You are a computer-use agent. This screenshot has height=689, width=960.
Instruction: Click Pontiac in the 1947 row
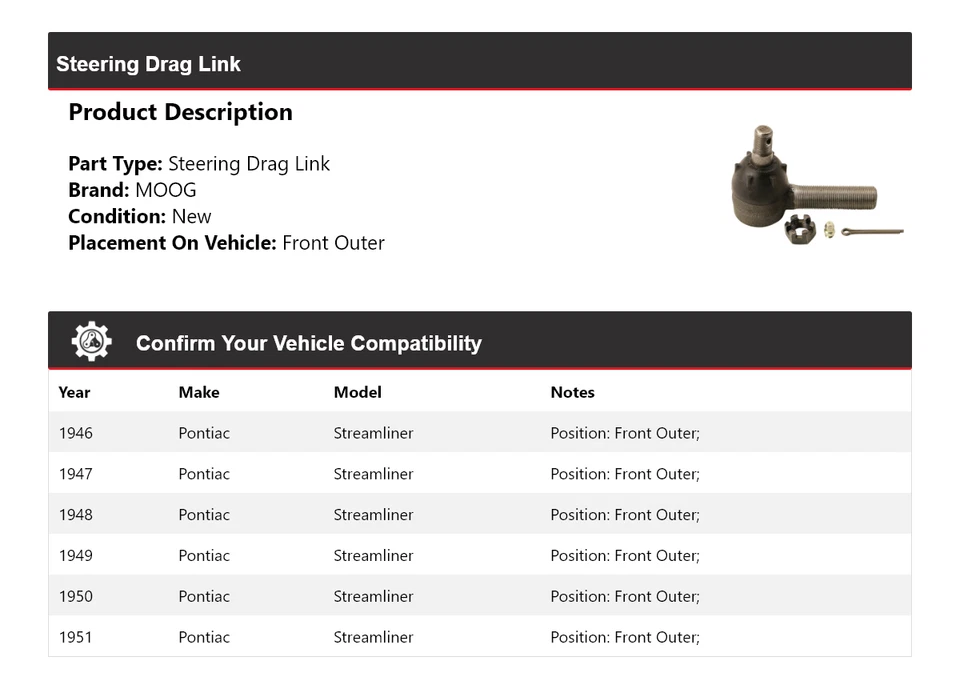click(204, 474)
